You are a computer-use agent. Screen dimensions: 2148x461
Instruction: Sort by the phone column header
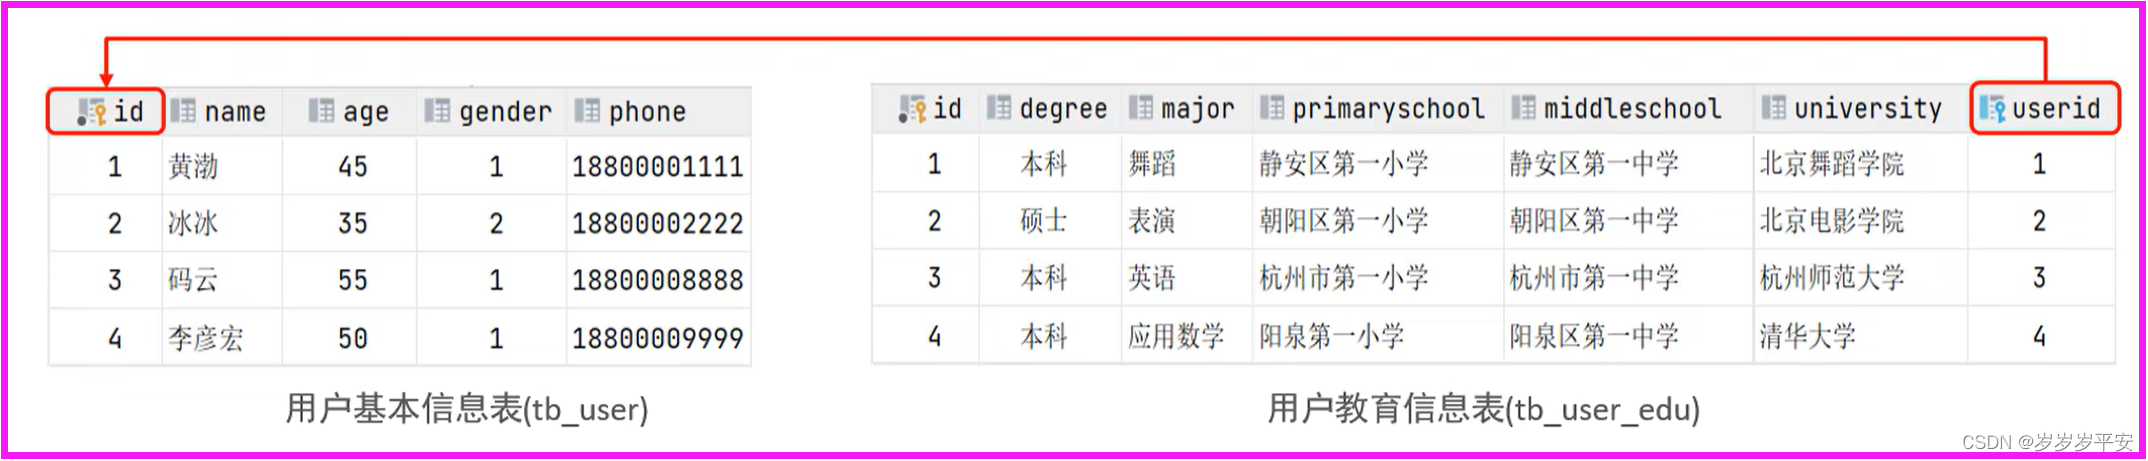click(647, 112)
